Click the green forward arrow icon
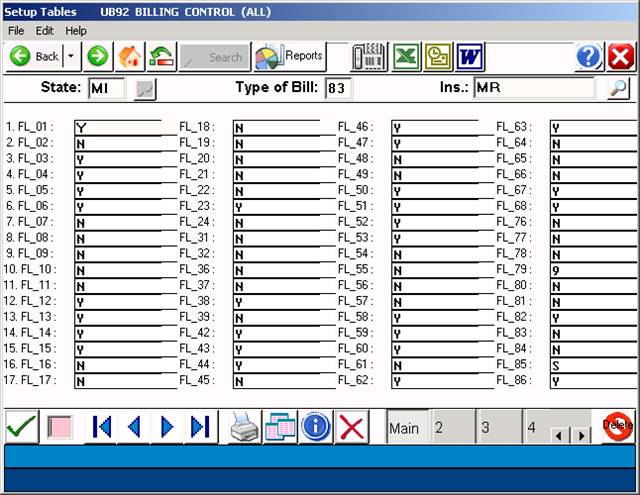The height and width of the screenshot is (495, 640). click(x=98, y=57)
